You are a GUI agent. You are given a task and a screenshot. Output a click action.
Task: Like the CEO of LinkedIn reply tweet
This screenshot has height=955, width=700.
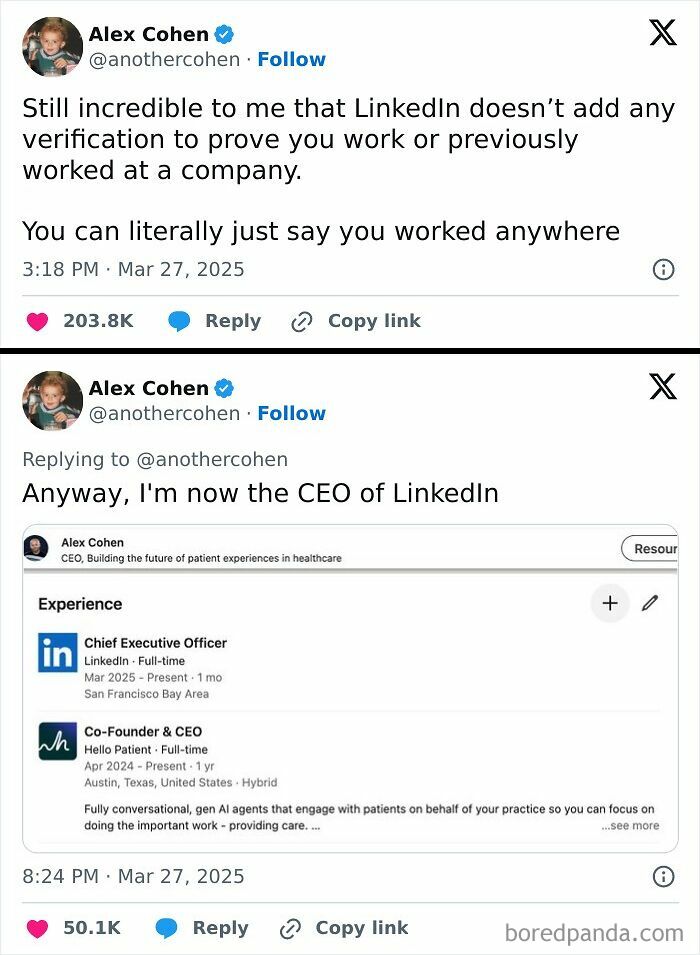(37, 928)
